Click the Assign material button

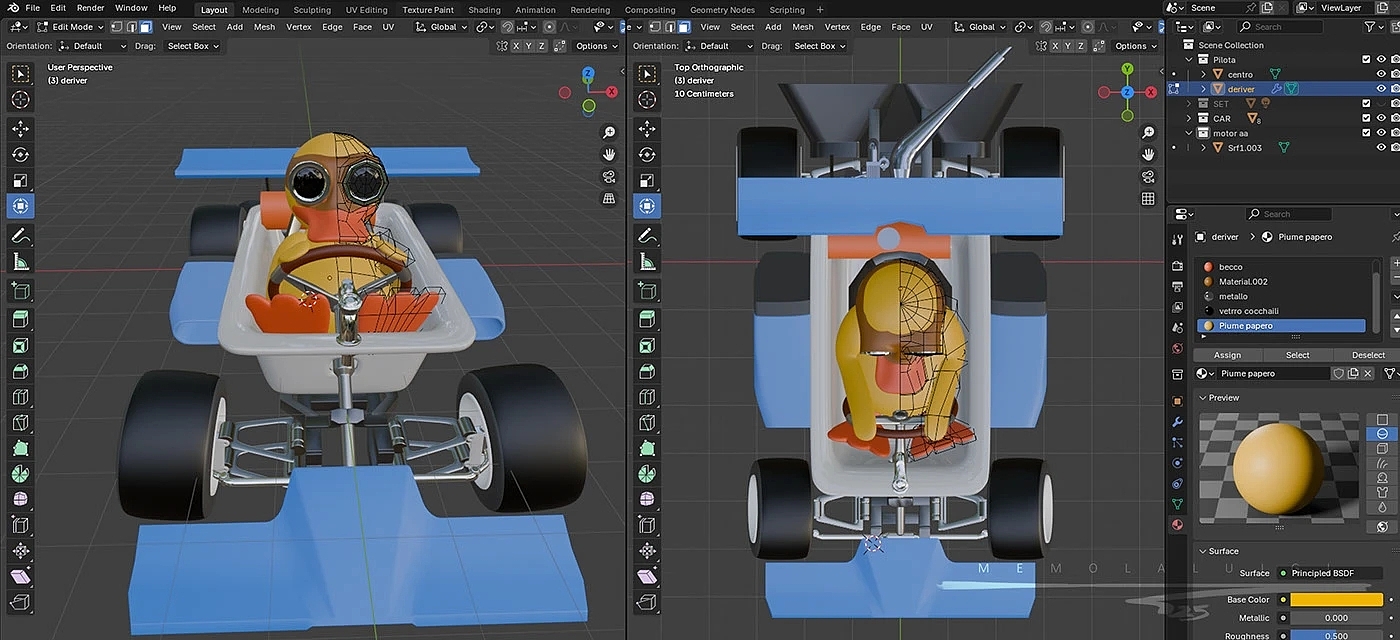tap(1227, 355)
